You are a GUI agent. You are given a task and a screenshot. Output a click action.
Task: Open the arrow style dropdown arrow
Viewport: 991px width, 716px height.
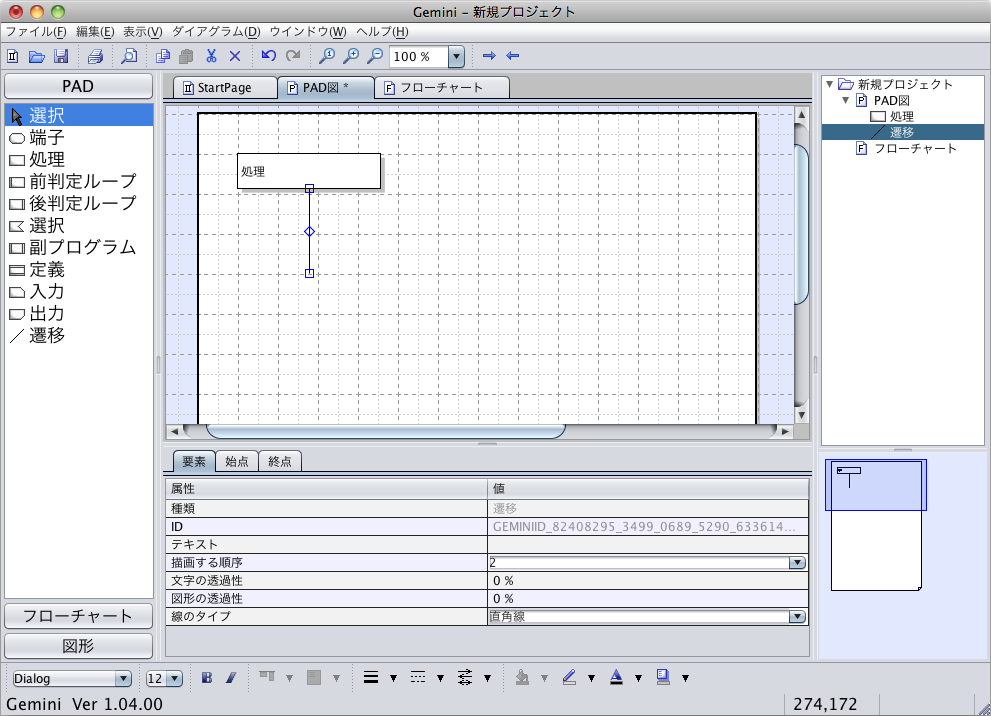[487, 679]
